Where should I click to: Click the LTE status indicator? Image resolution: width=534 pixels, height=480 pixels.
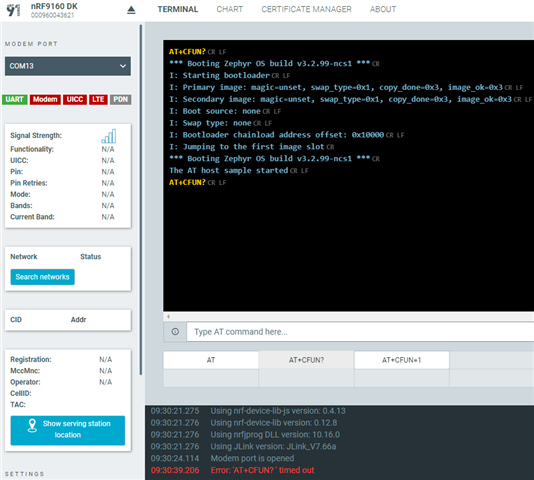pyautogui.click(x=98, y=99)
